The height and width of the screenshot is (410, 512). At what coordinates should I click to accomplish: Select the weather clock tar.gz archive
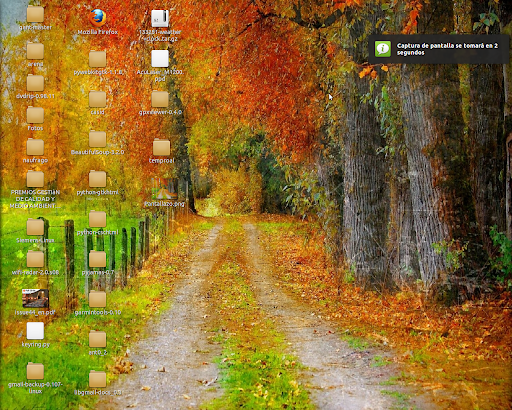coord(160,18)
